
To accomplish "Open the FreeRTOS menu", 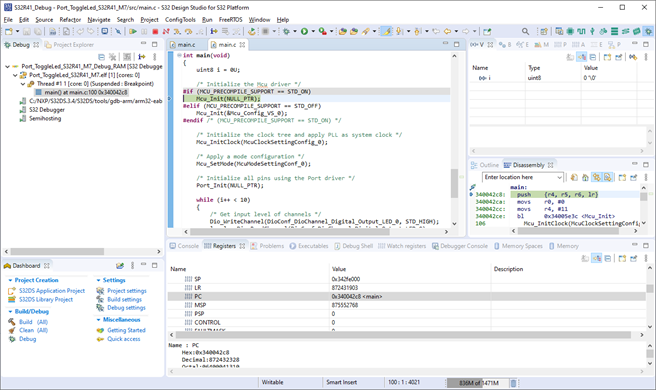I will tap(231, 20).
